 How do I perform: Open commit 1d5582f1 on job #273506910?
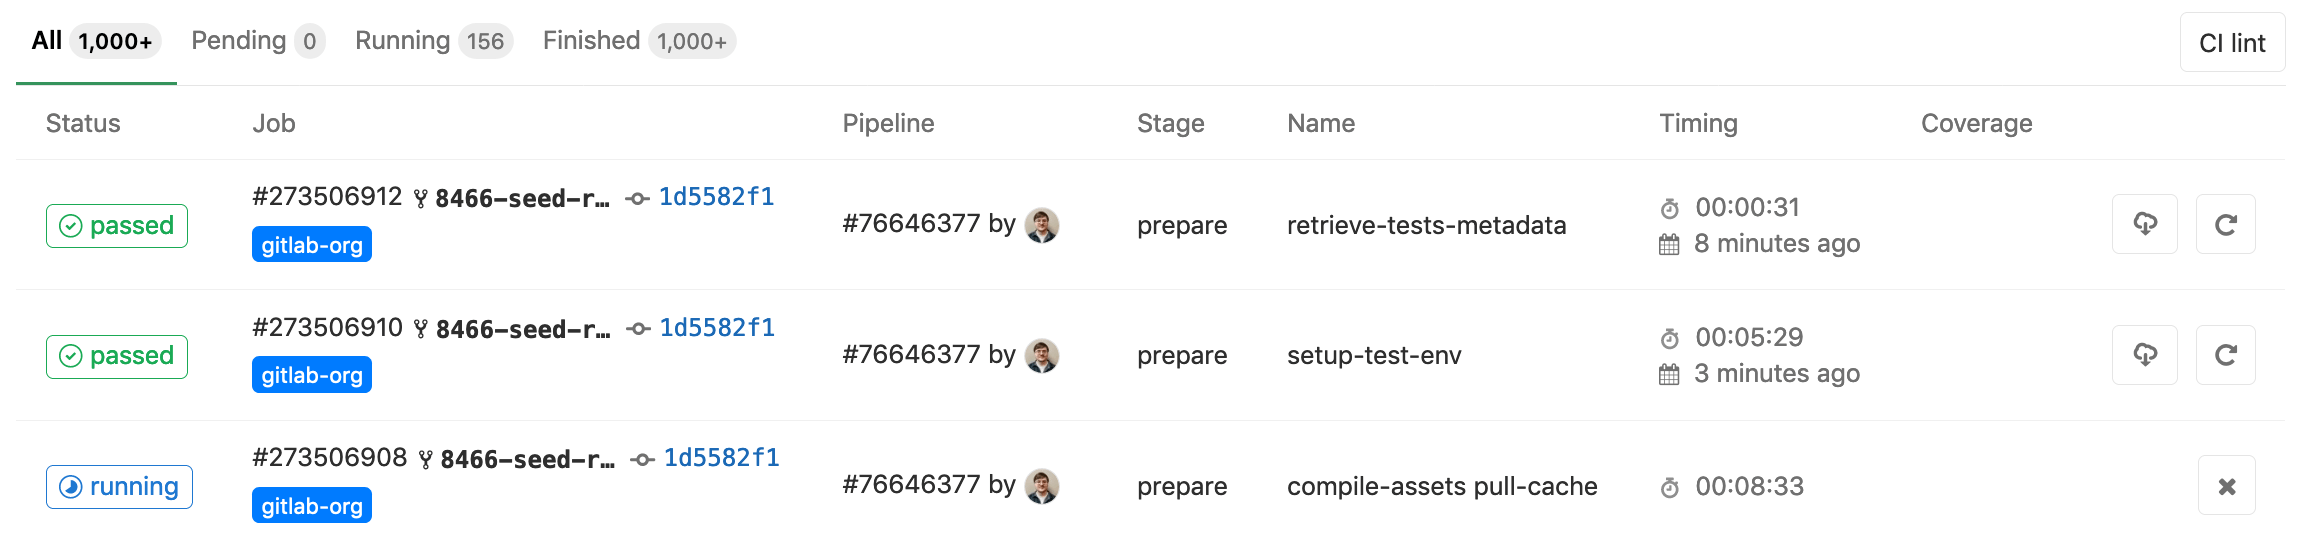coord(717,328)
